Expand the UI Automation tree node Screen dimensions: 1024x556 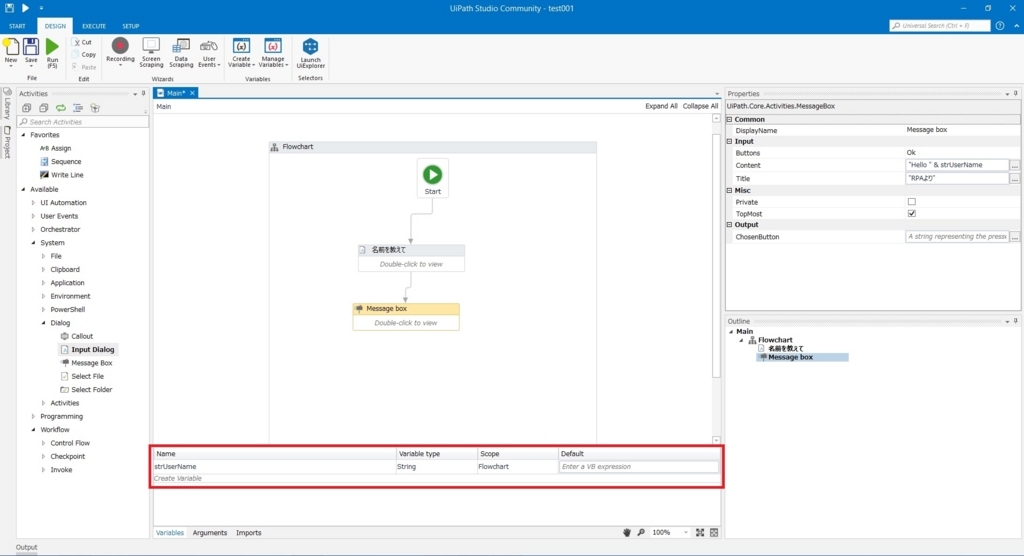pos(33,203)
